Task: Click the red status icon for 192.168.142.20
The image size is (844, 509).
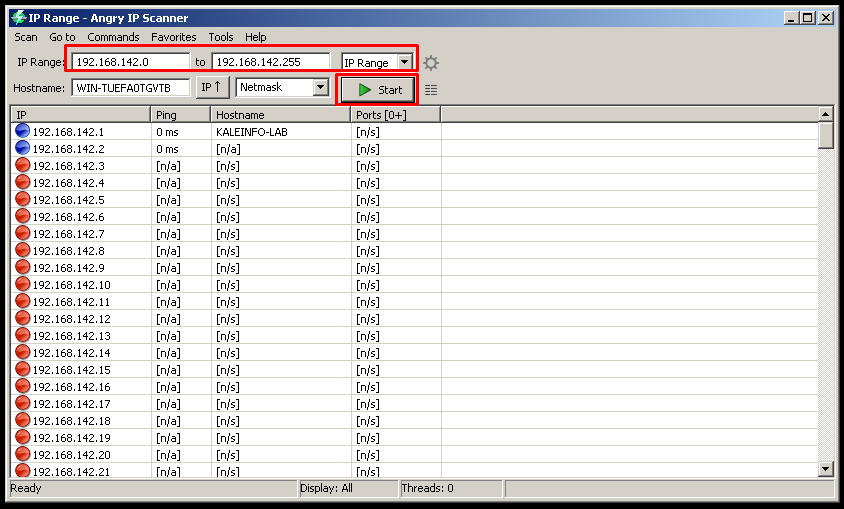Action: click(23, 455)
